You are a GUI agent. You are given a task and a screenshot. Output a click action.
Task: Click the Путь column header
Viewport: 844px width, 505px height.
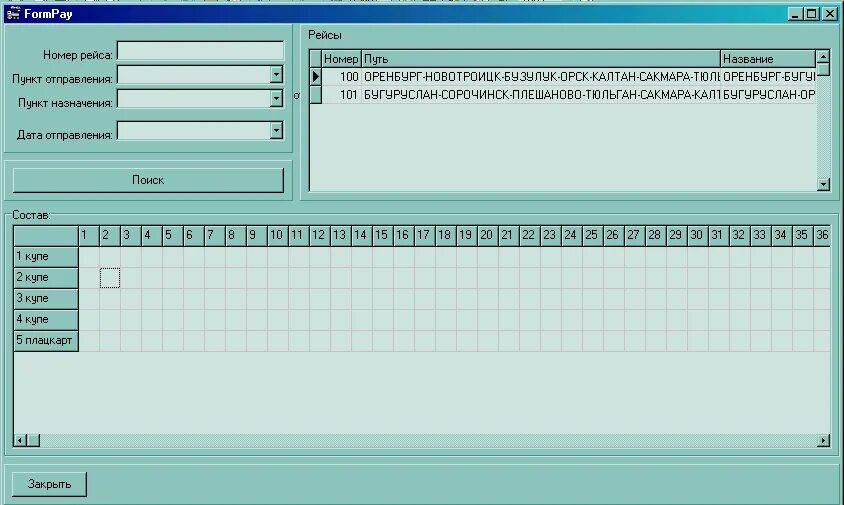[541, 59]
